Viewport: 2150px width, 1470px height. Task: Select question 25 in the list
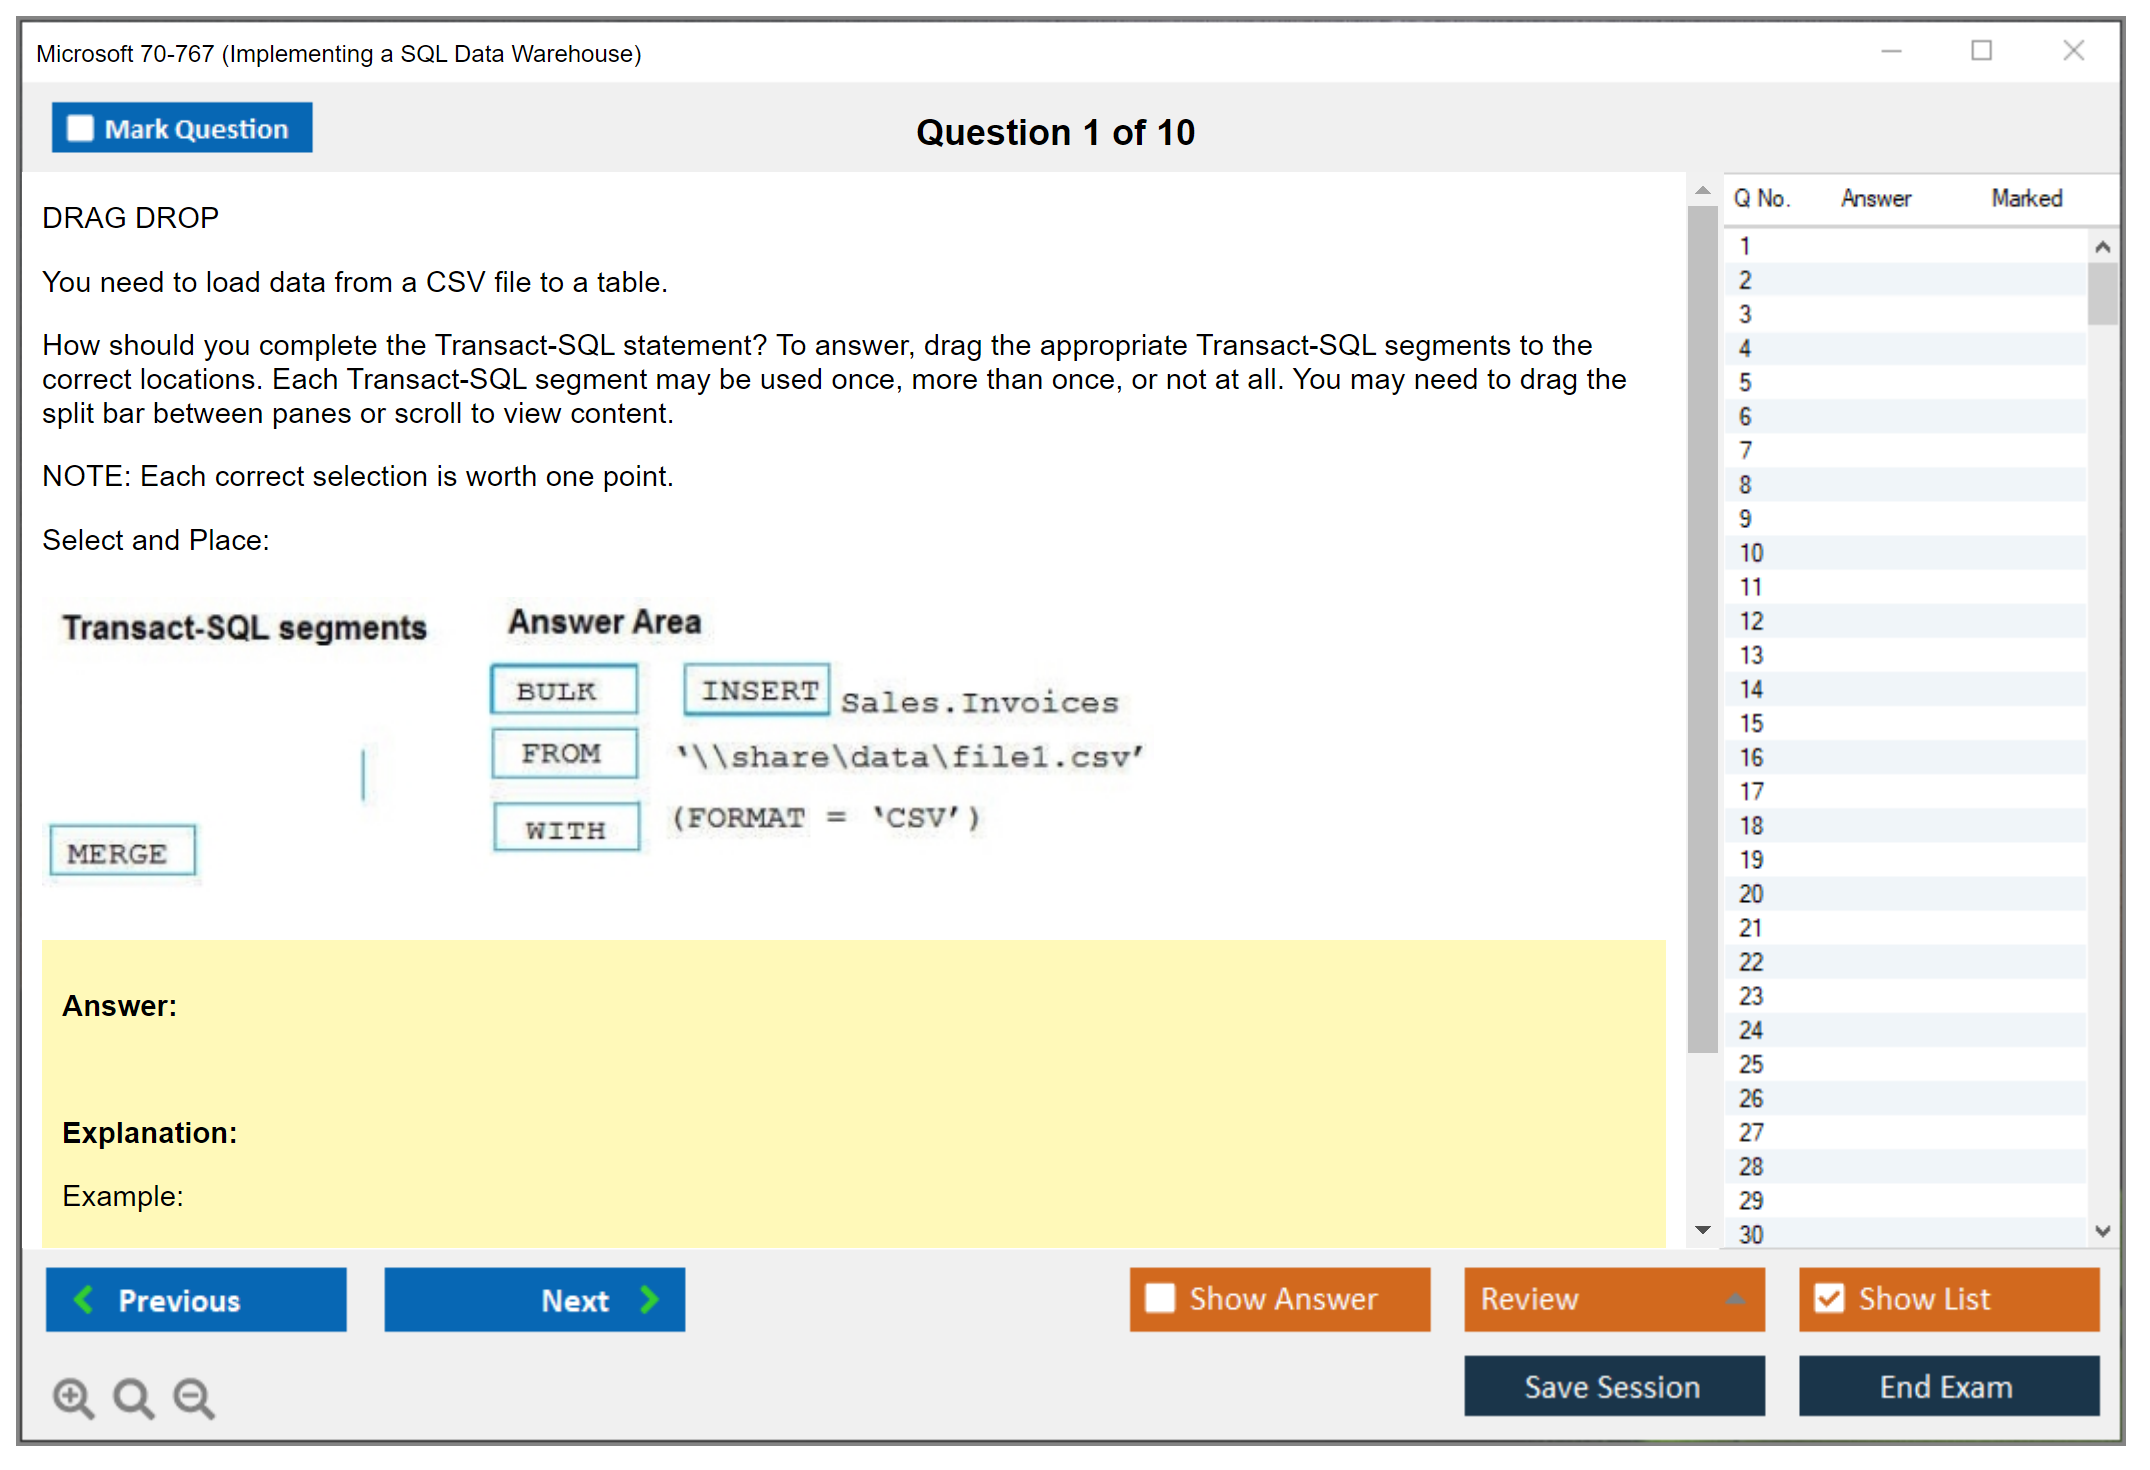tap(1751, 1064)
